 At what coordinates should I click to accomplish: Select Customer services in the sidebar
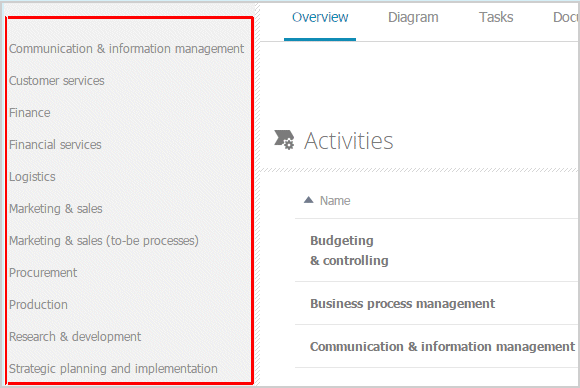[57, 81]
